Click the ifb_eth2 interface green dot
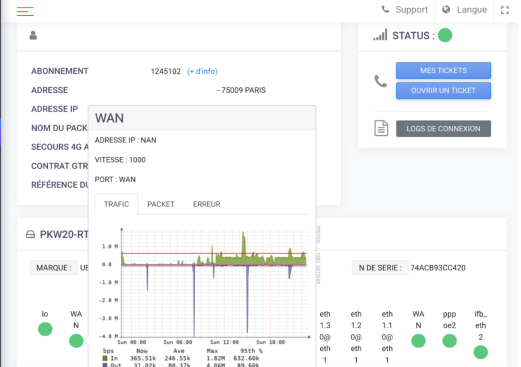This screenshot has width=521, height=367. pos(480,352)
